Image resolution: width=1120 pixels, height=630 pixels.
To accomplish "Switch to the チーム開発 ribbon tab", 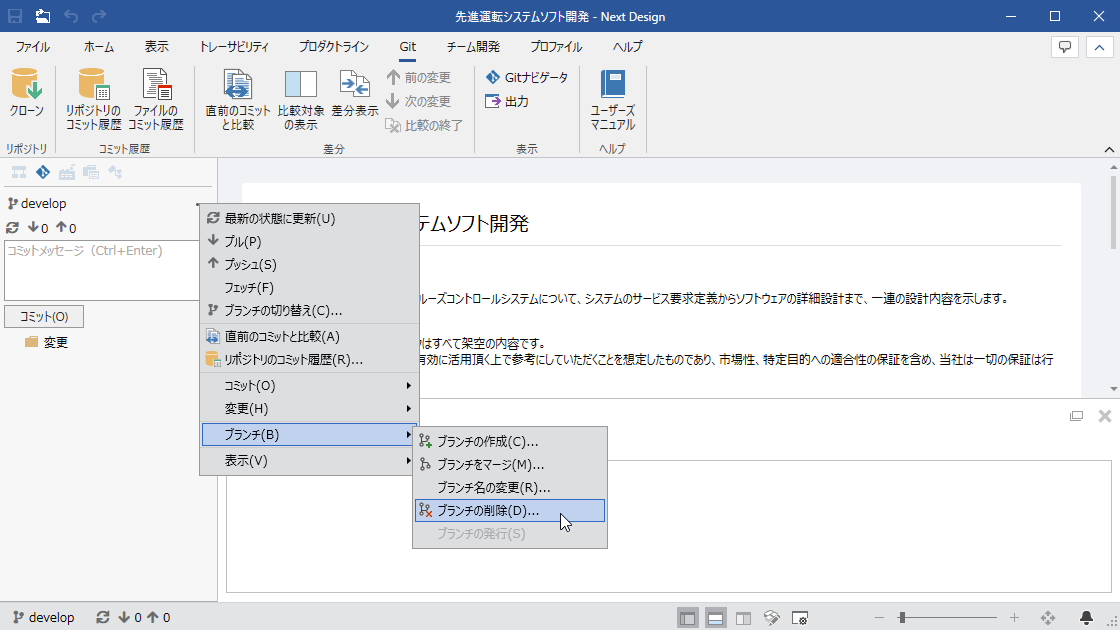I will tap(473, 47).
